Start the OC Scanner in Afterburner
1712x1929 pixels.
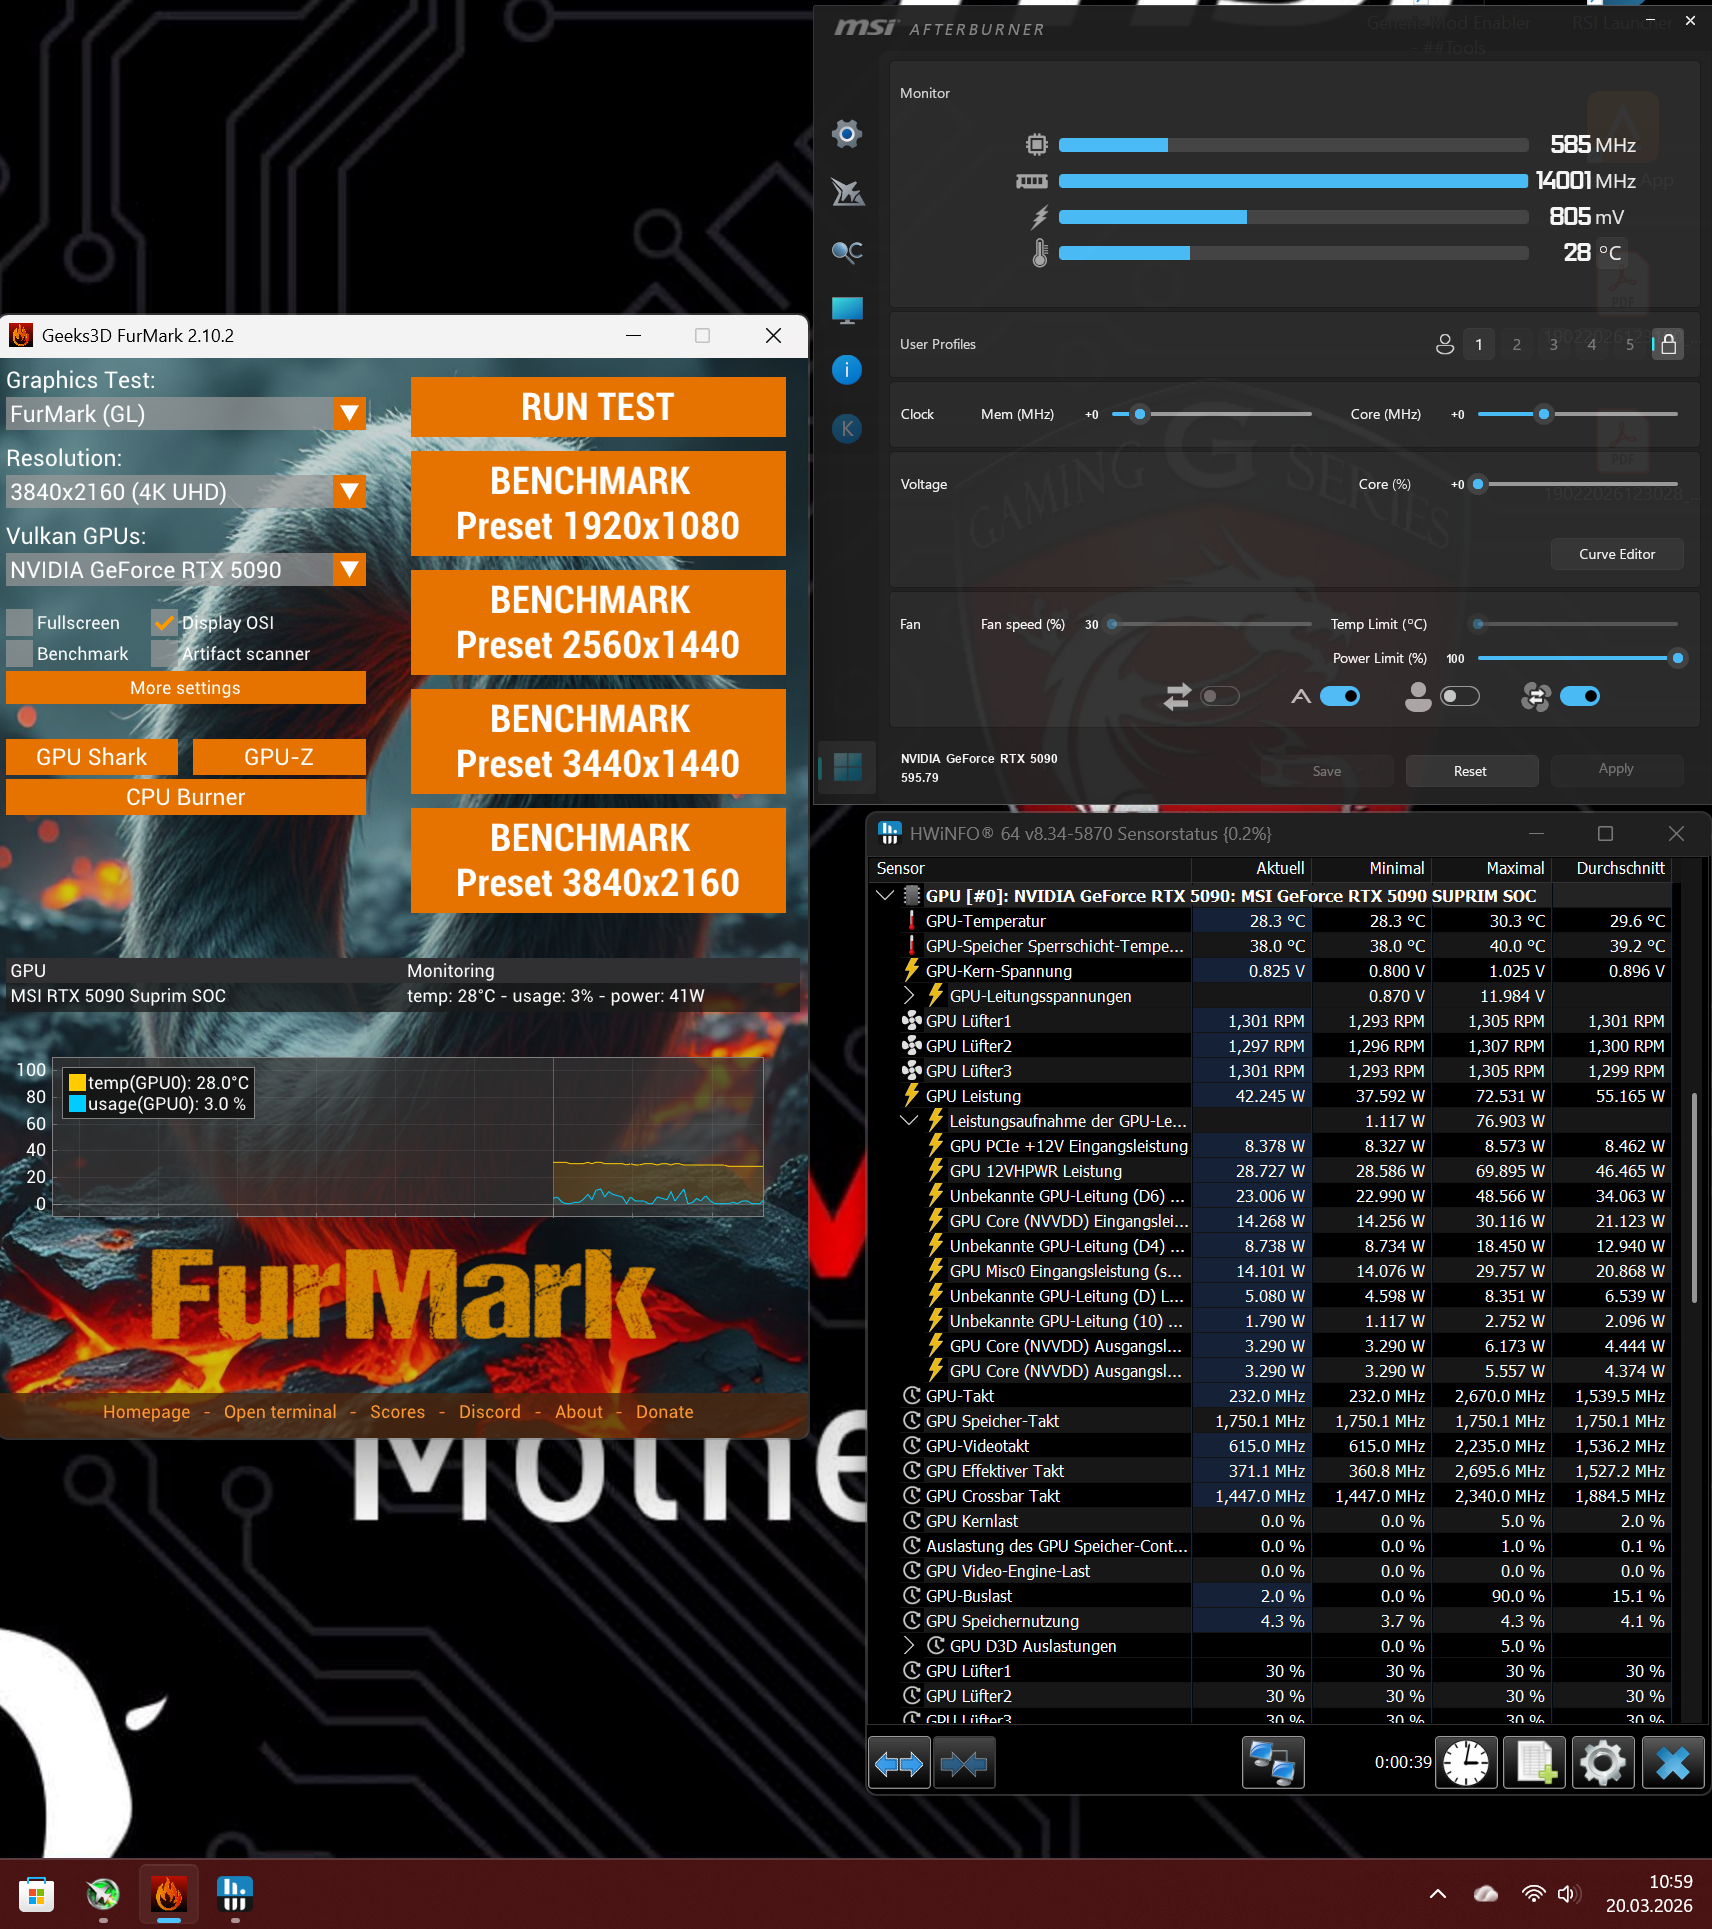tap(847, 252)
